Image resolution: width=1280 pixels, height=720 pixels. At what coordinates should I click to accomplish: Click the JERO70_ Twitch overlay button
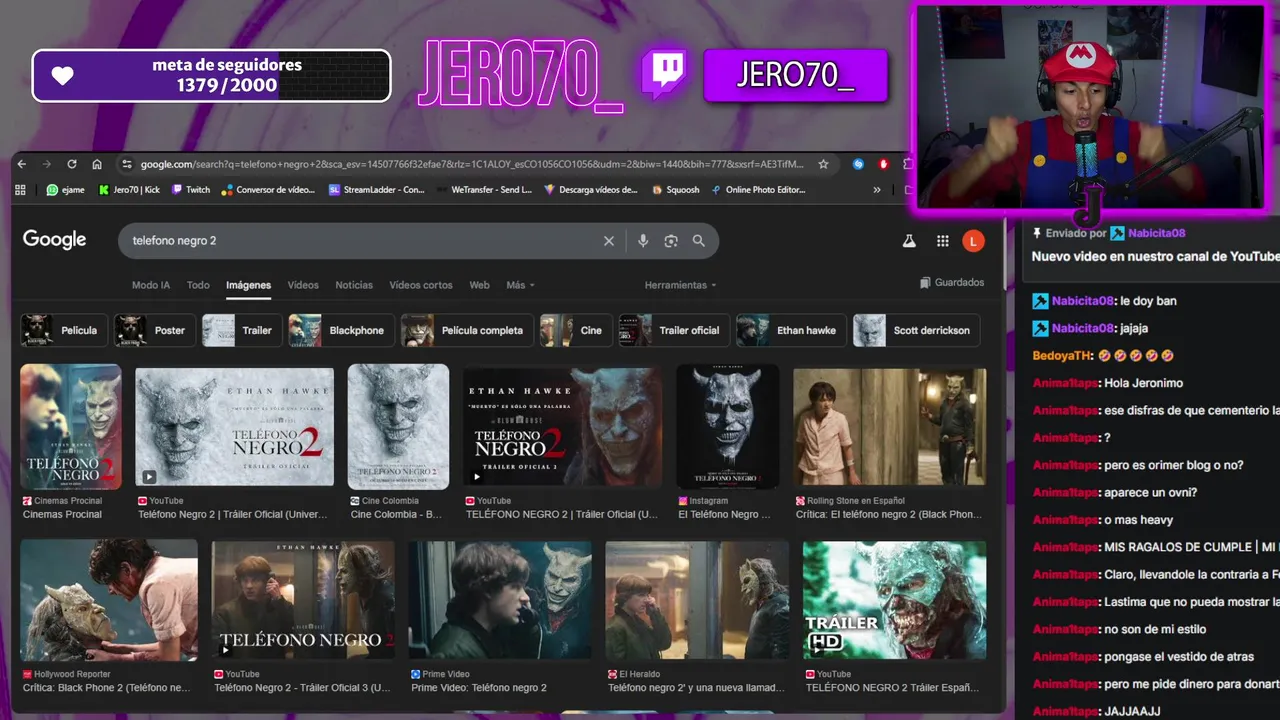coord(795,76)
